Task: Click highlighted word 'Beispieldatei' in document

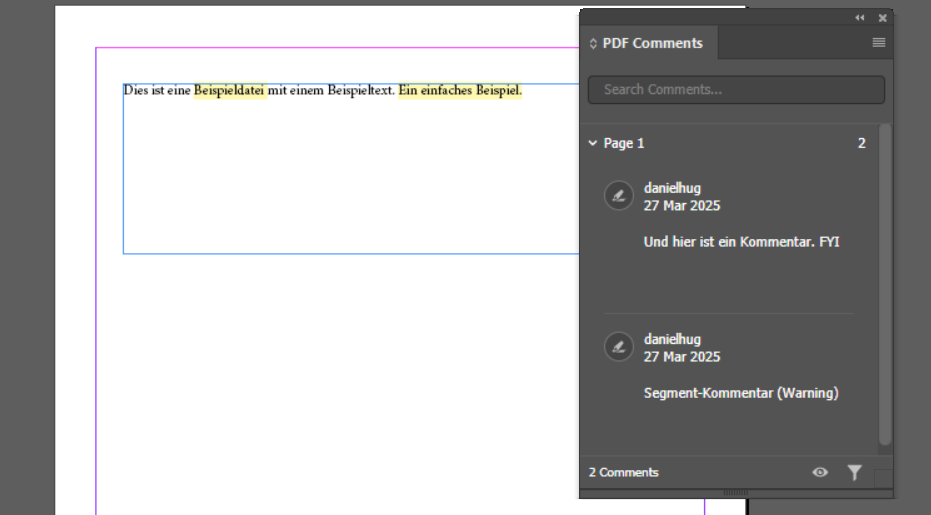Action: [229, 91]
